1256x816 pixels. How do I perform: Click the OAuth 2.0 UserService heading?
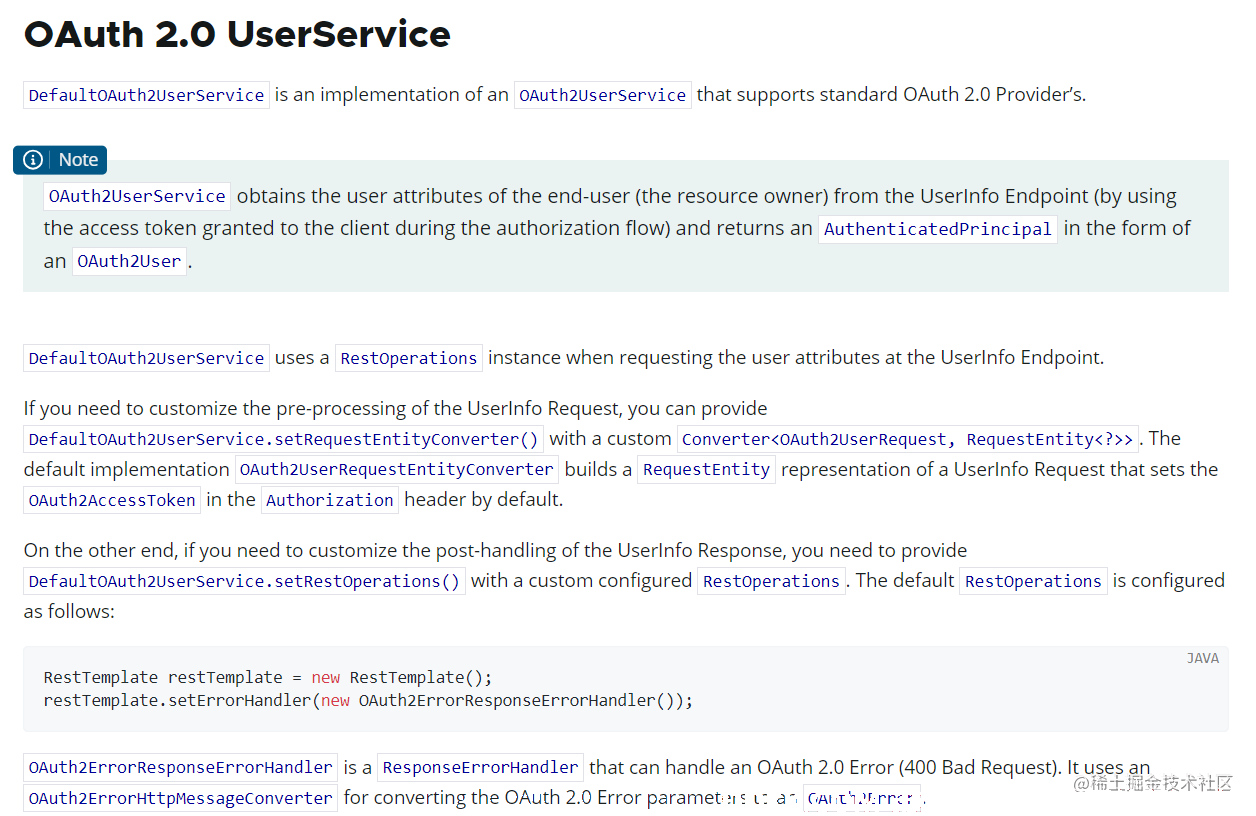click(237, 34)
